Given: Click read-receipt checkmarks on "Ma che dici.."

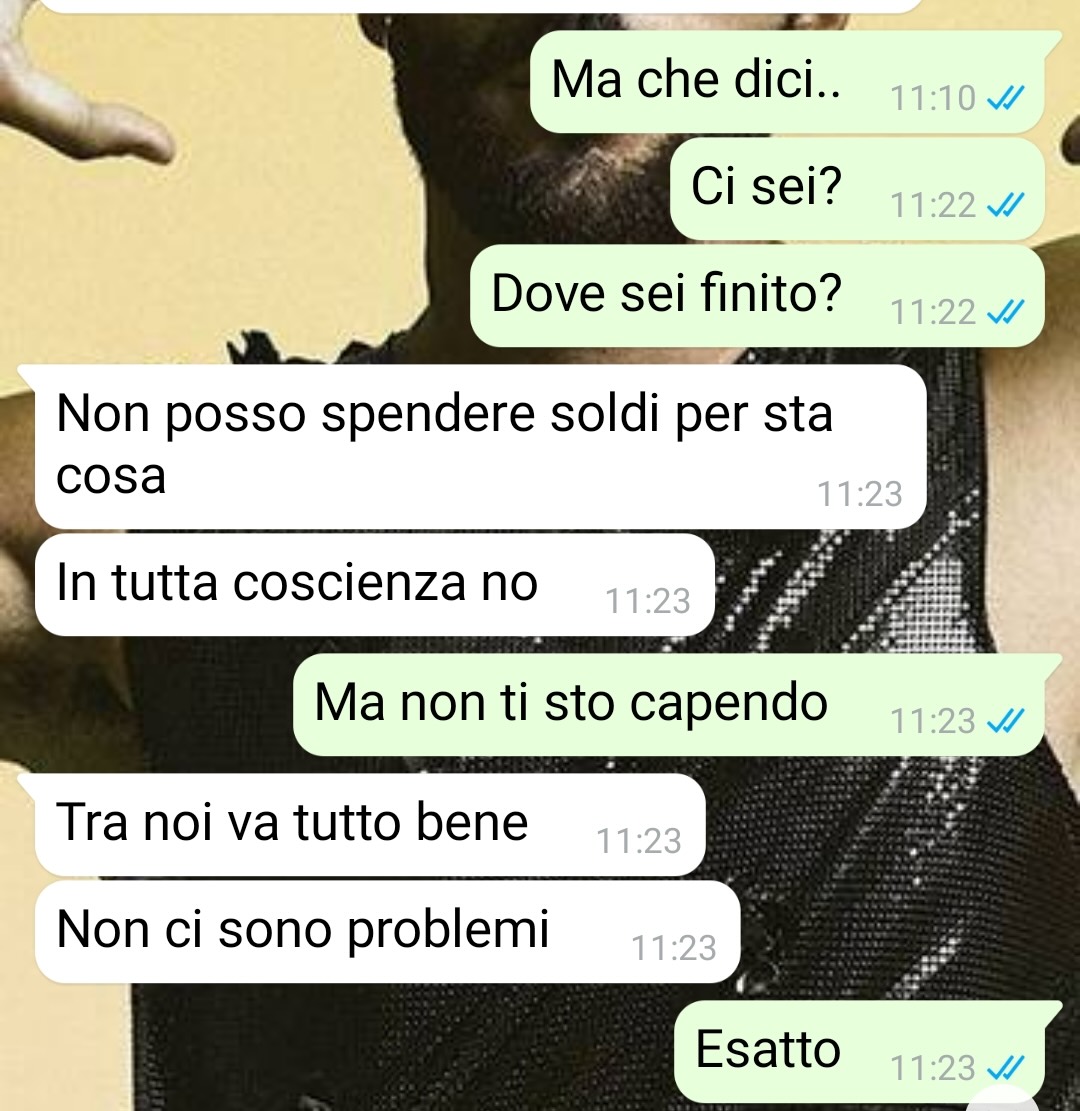Looking at the screenshot, I should point(1006,98).
